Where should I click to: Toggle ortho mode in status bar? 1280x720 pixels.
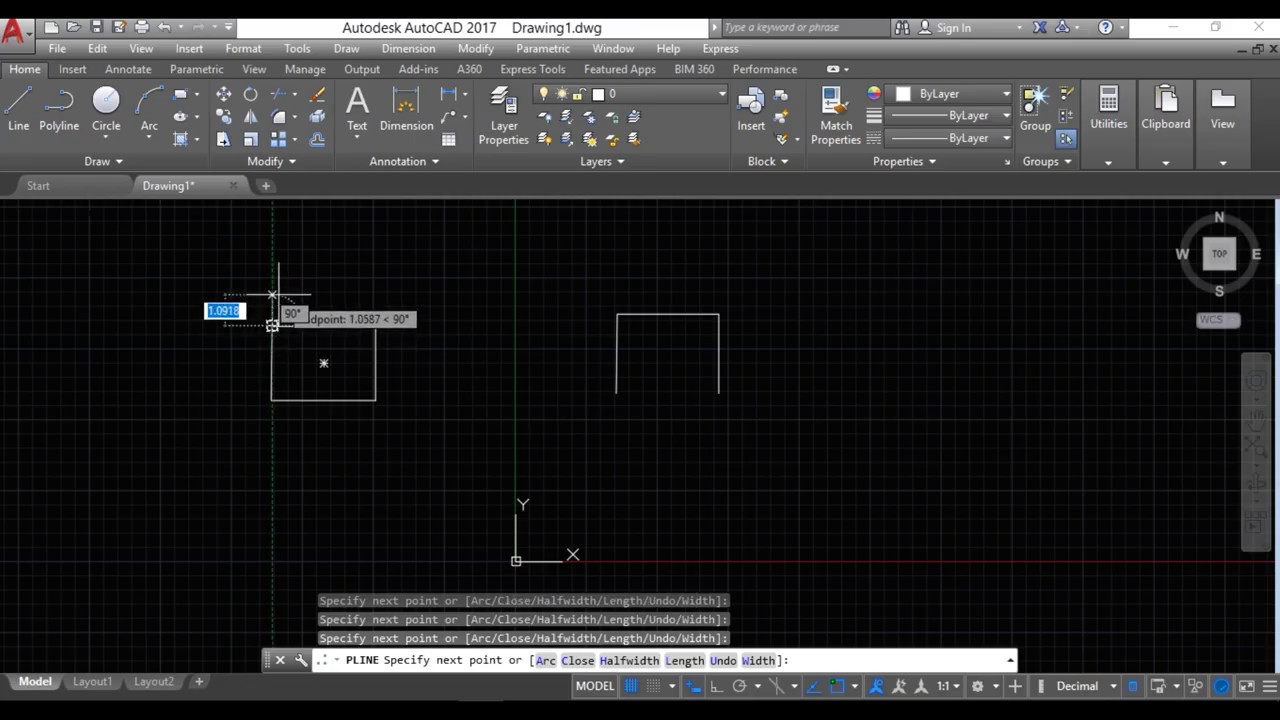(x=716, y=686)
